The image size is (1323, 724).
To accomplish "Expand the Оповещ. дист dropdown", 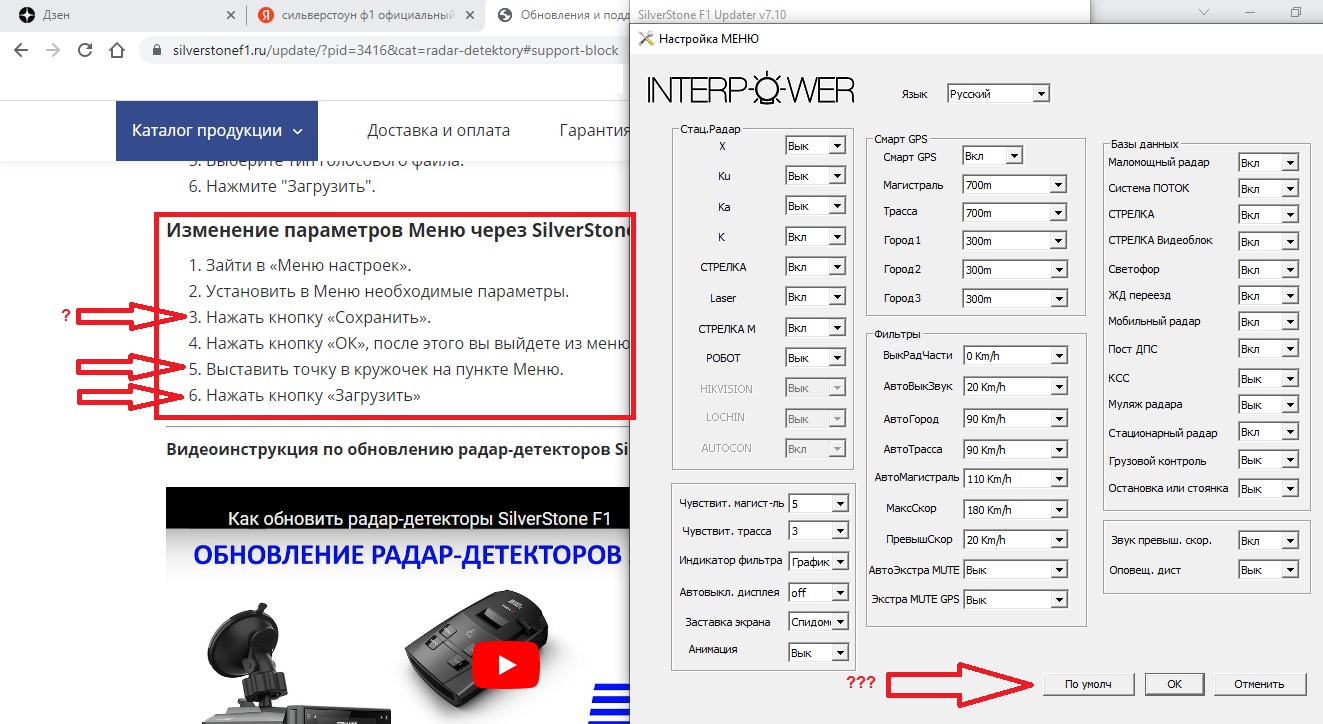I will (x=1268, y=570).
